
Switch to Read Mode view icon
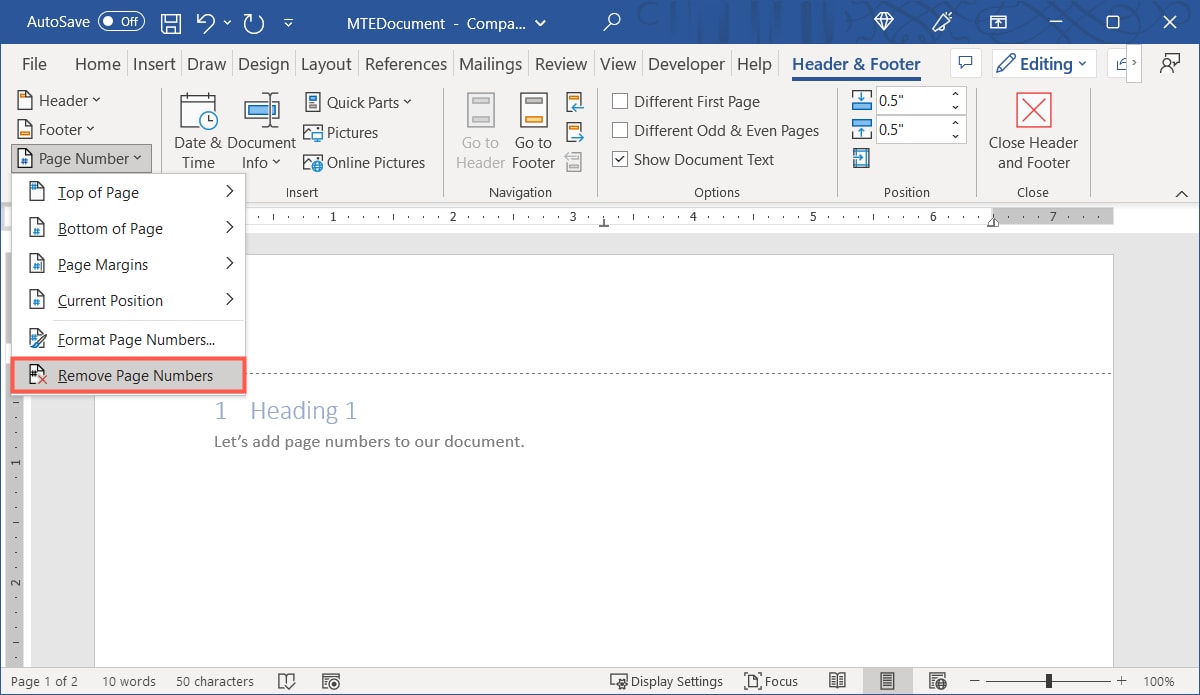coord(838,681)
